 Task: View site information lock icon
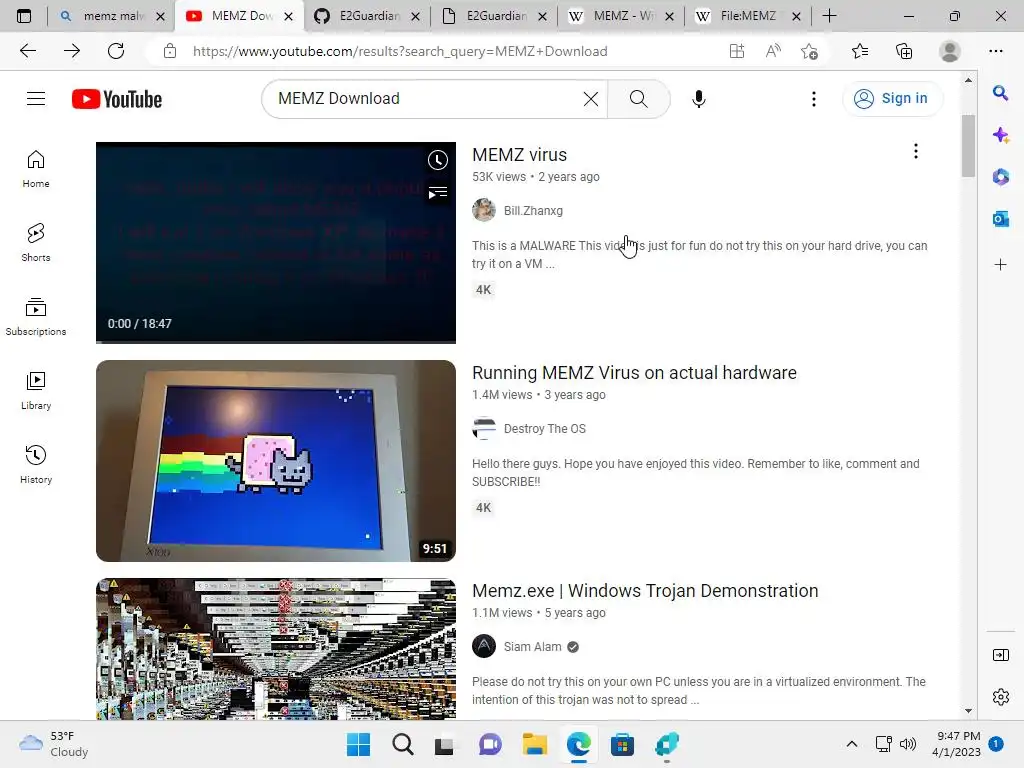(x=170, y=51)
